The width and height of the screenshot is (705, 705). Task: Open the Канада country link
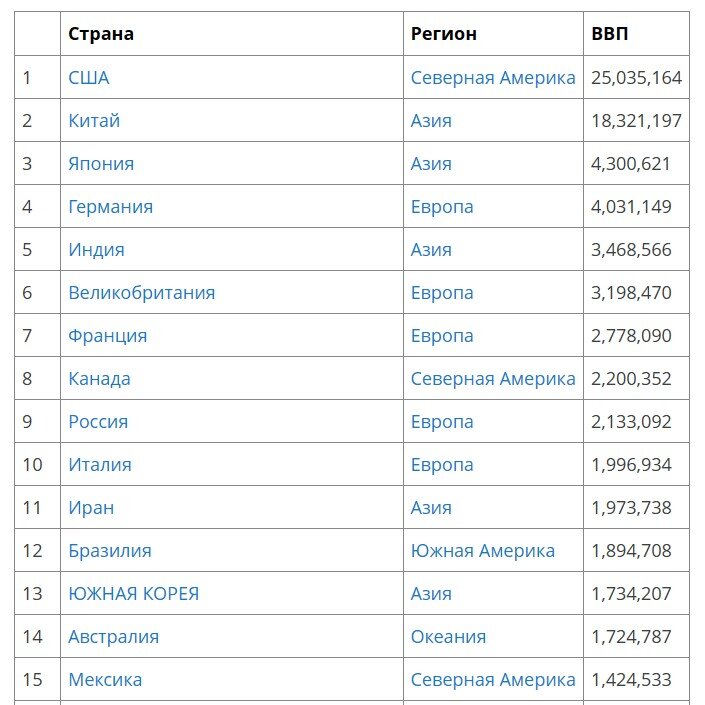[x=99, y=379]
